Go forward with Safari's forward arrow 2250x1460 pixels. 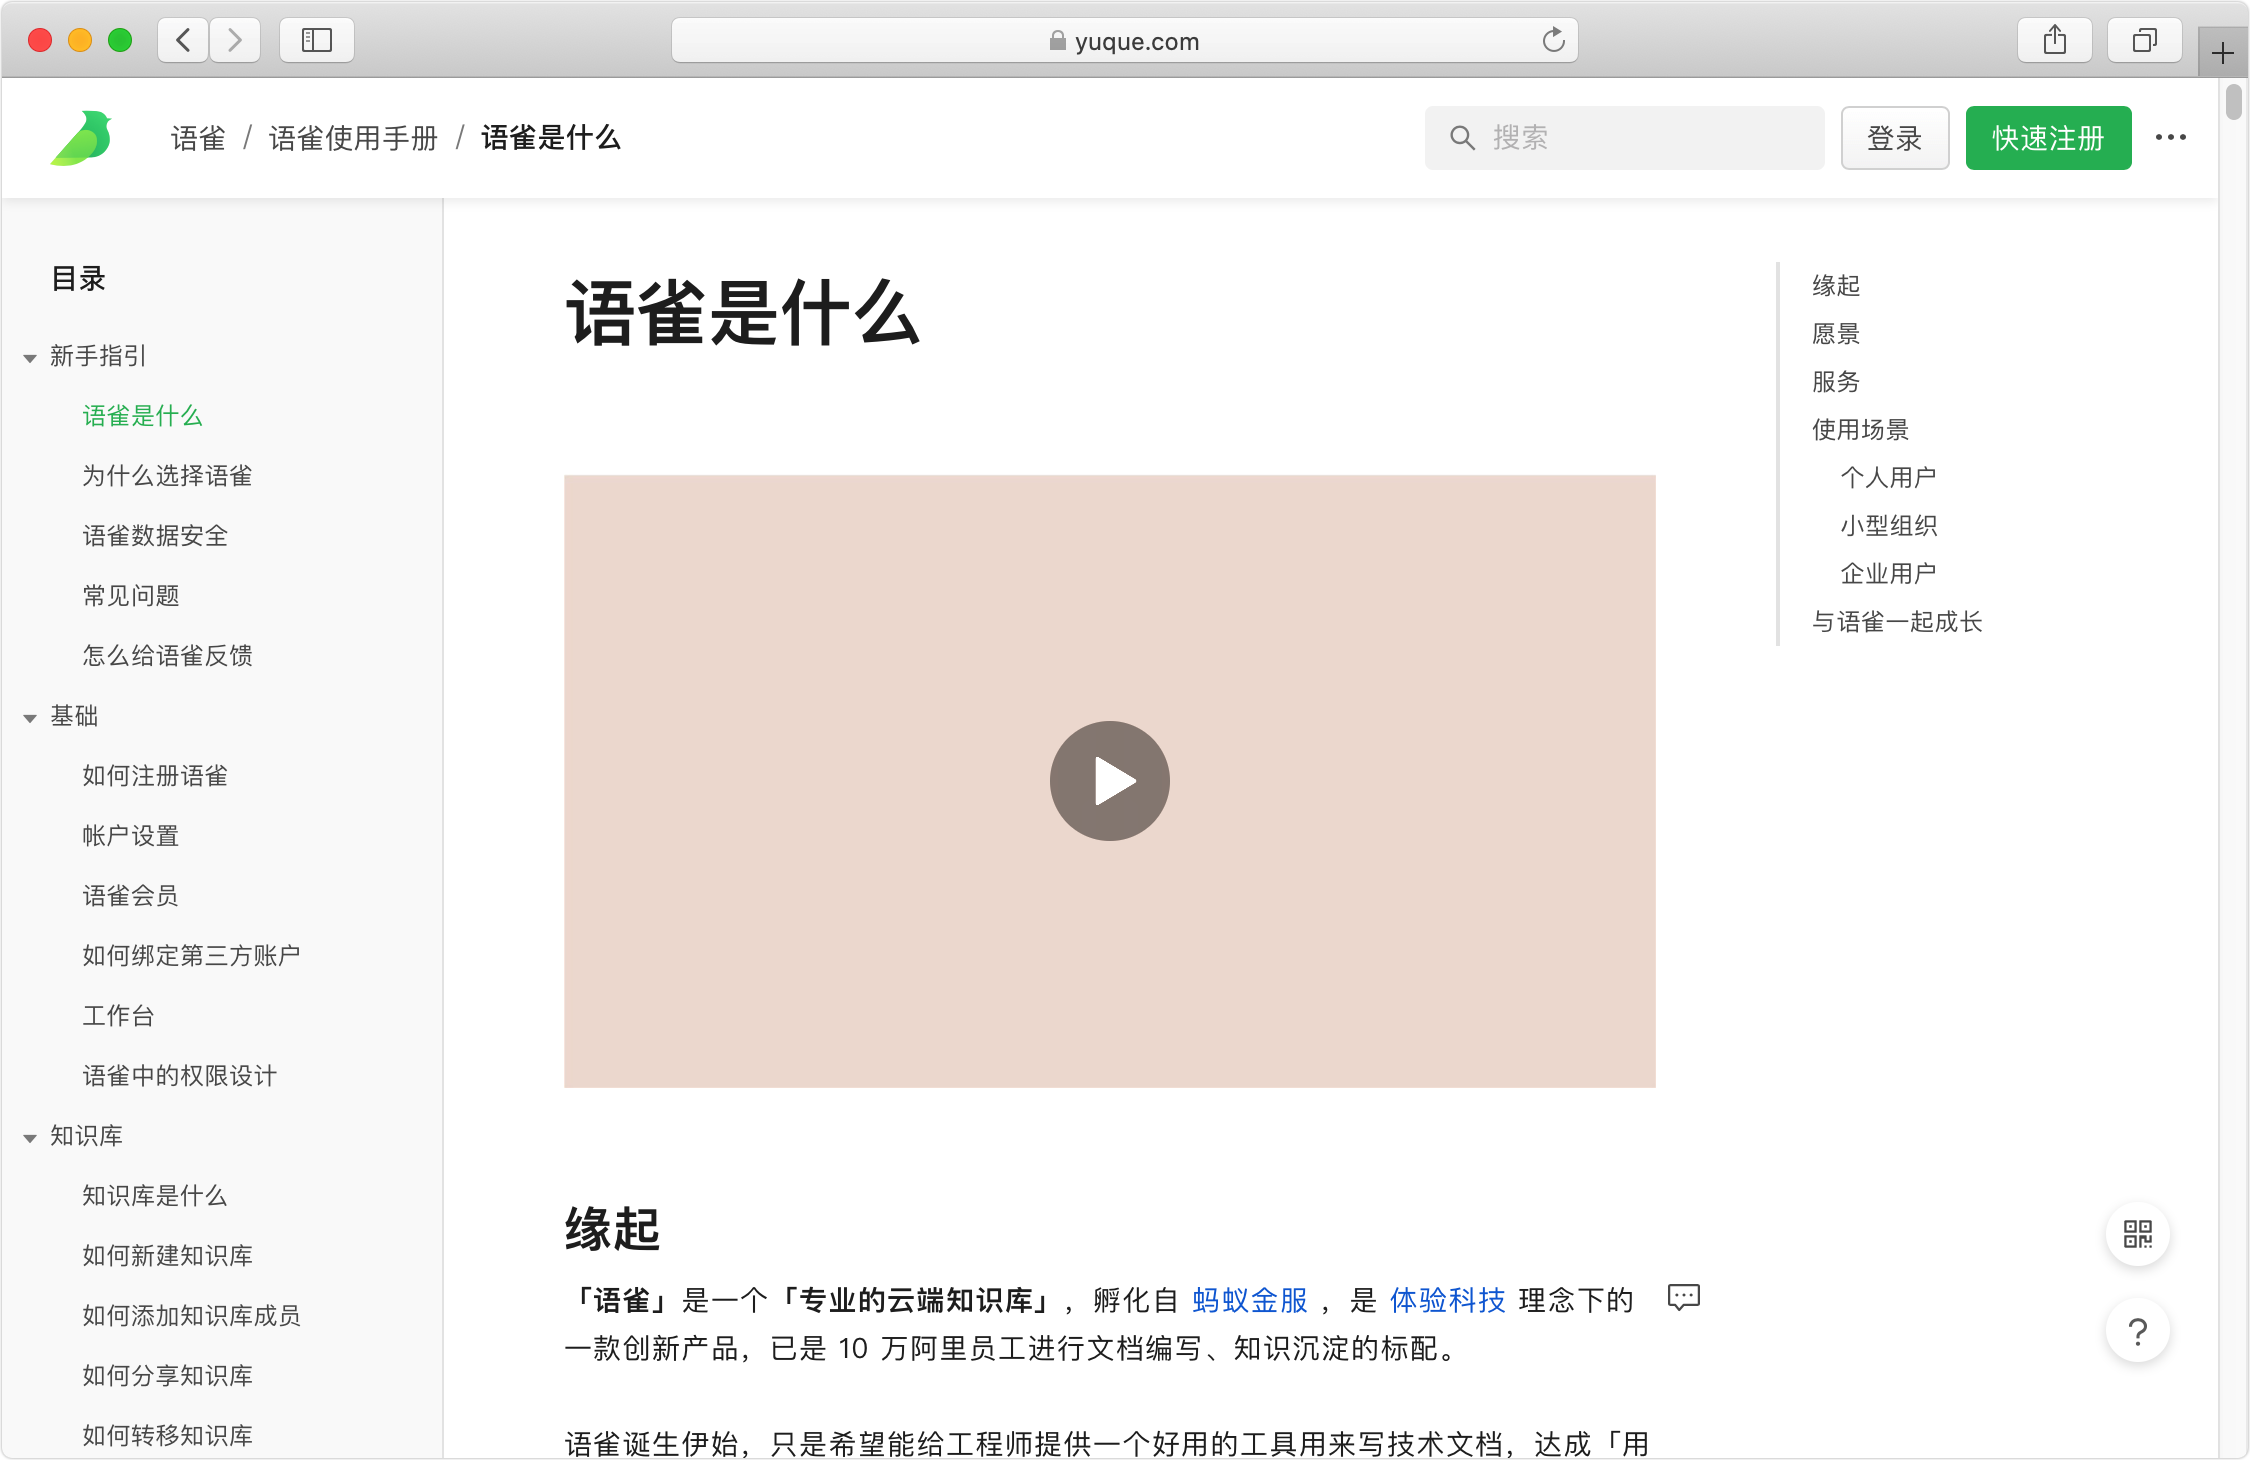[235, 40]
